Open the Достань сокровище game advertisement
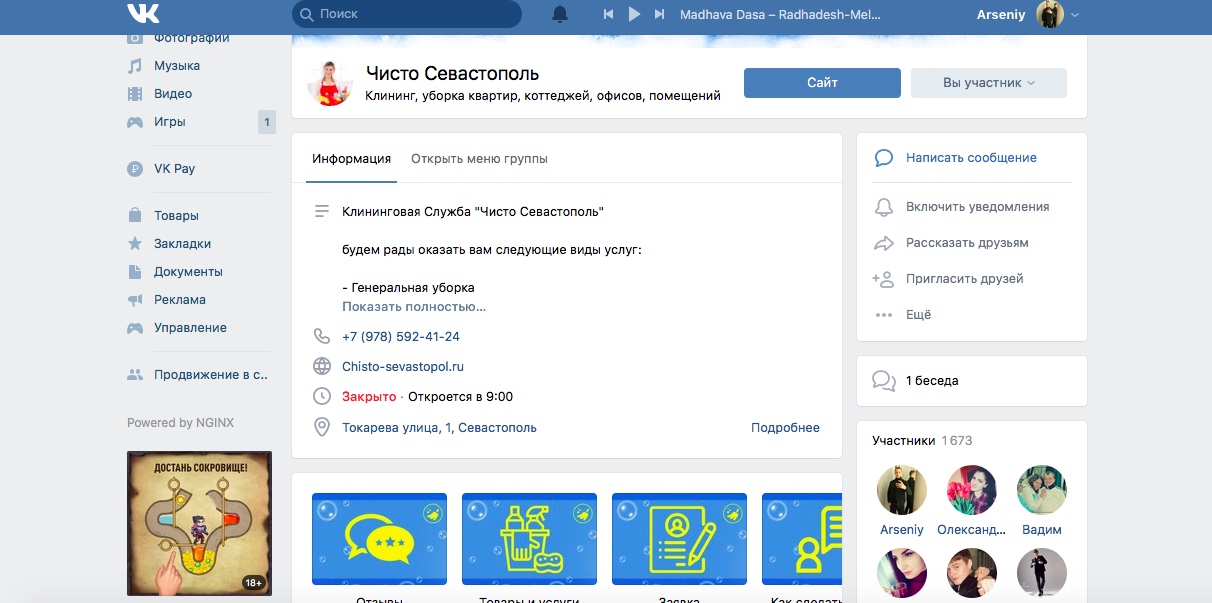1212x603 pixels. click(199, 524)
